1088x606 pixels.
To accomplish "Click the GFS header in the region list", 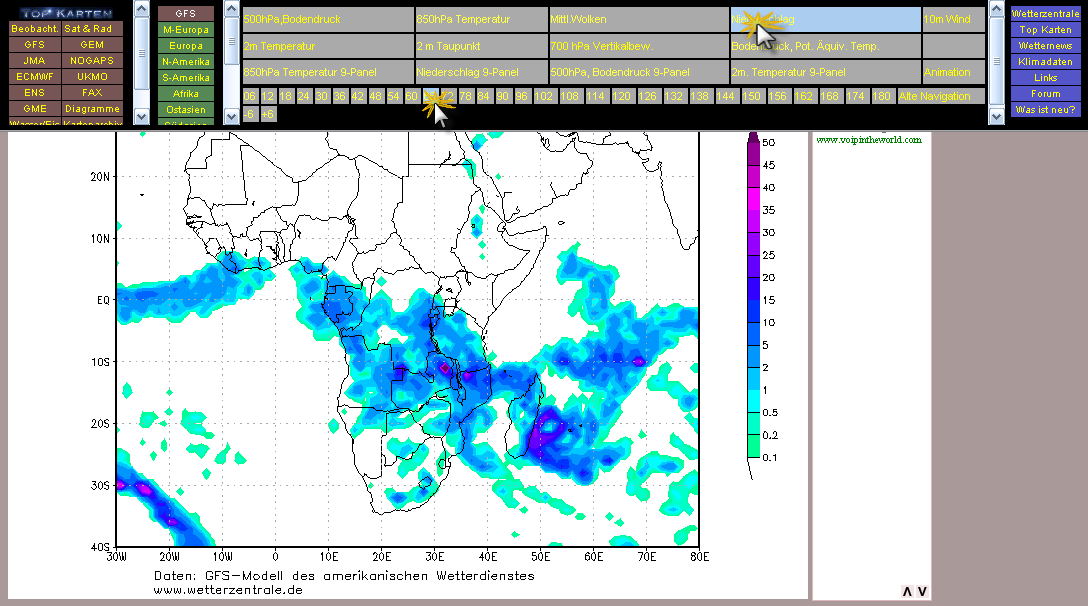I will pos(186,13).
